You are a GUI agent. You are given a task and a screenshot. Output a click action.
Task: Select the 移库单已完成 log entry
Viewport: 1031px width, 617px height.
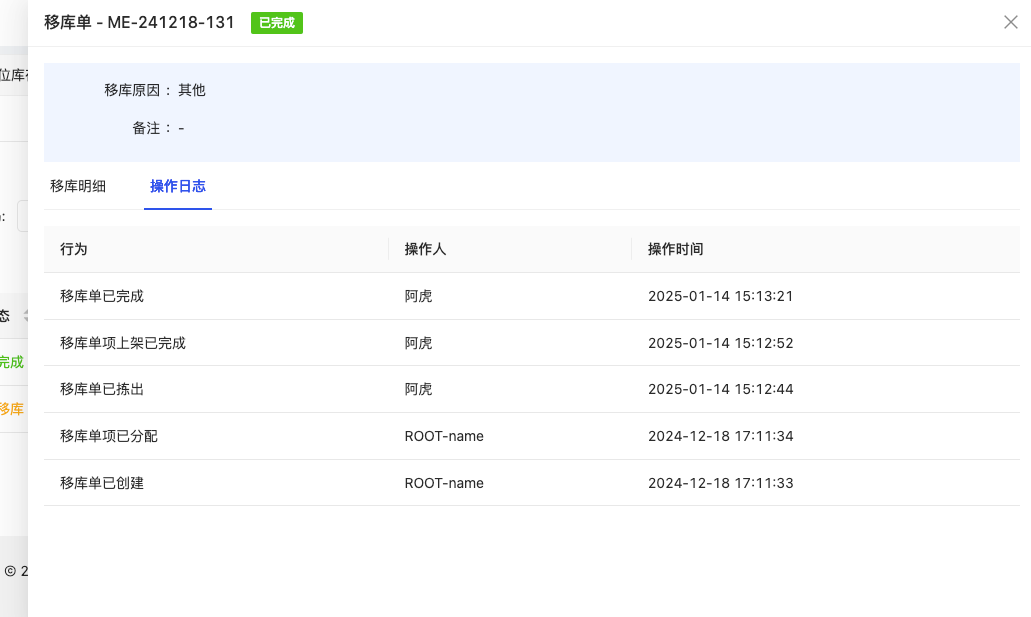[102, 296]
